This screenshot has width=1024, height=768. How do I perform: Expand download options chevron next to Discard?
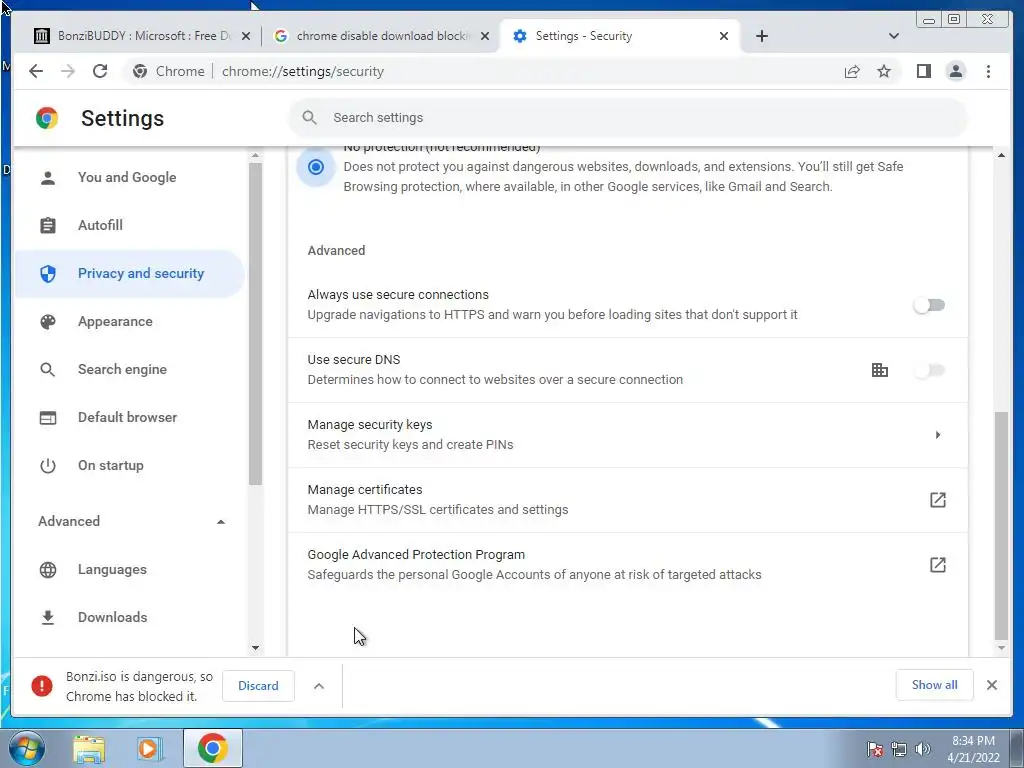(319, 686)
